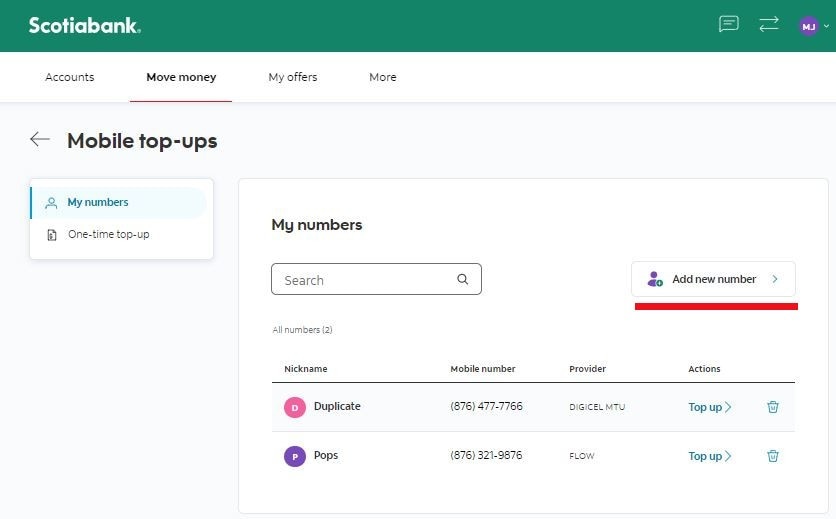836x519 pixels.
Task: Delete the Pops number with trash icon
Action: point(772,456)
